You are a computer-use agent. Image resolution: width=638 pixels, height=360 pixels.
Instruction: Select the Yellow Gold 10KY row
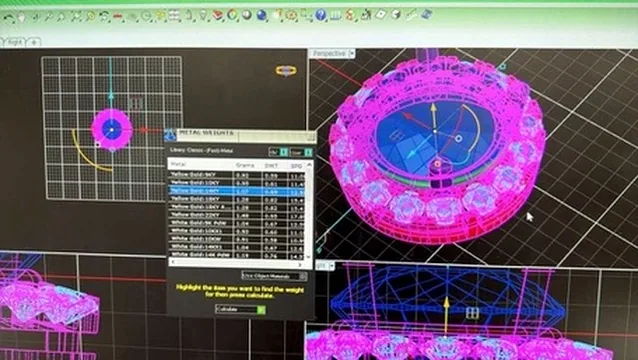tap(236, 183)
